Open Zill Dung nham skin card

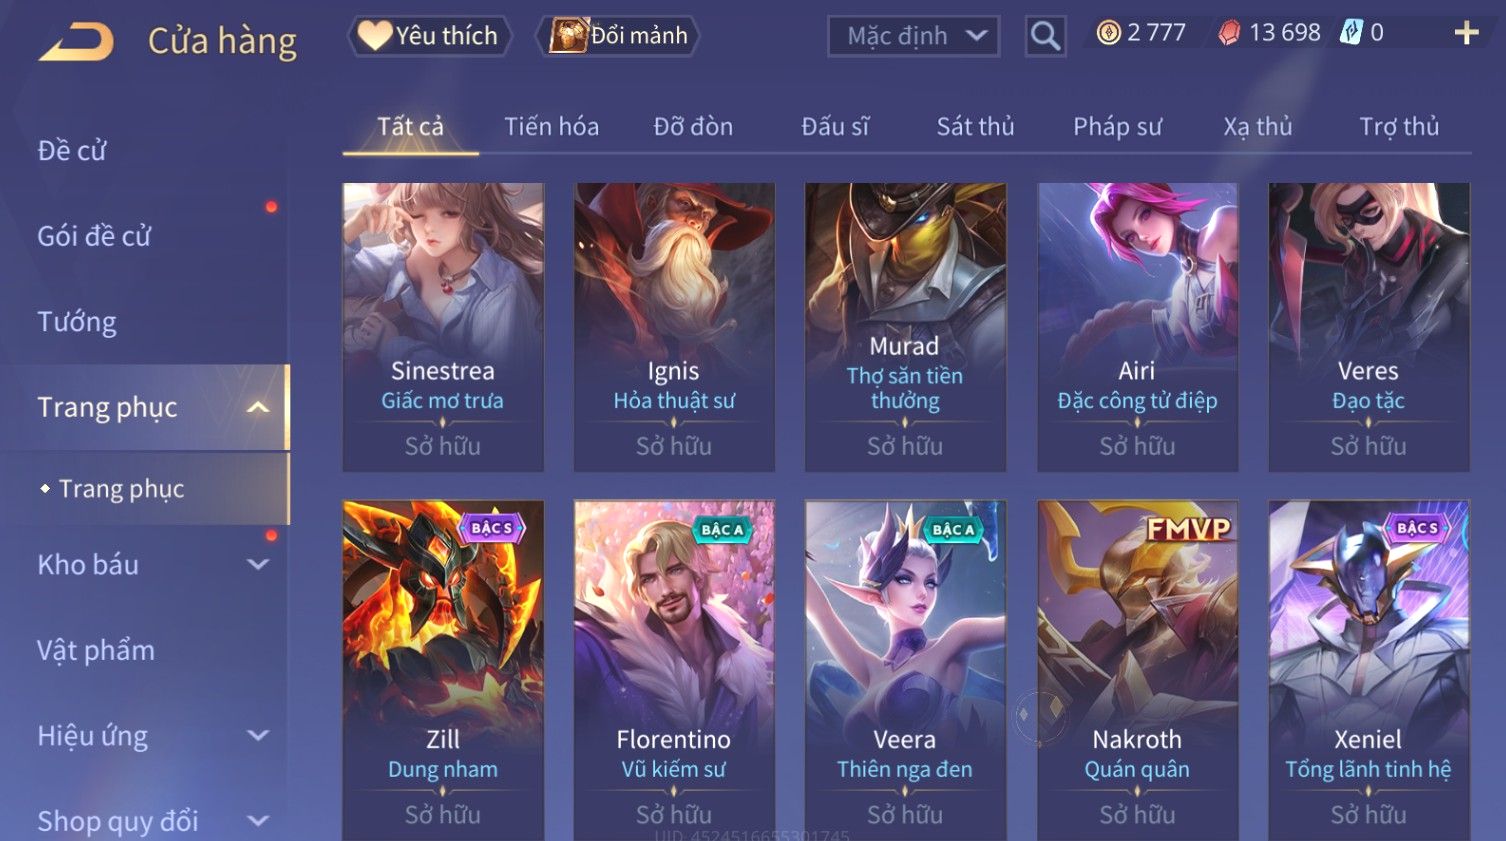coord(443,670)
